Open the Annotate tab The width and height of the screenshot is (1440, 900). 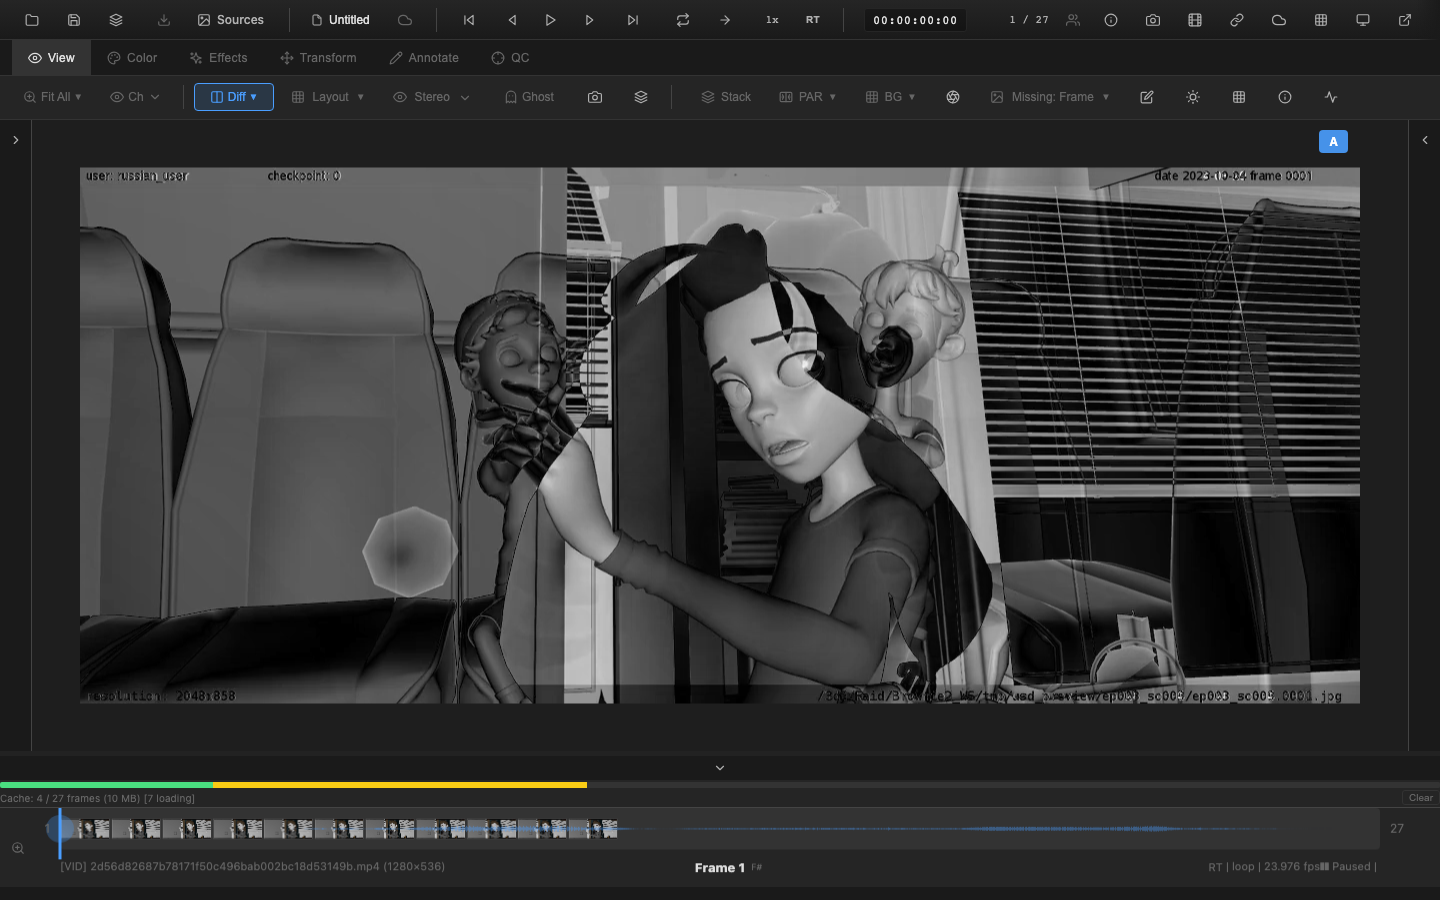pyautogui.click(x=424, y=58)
